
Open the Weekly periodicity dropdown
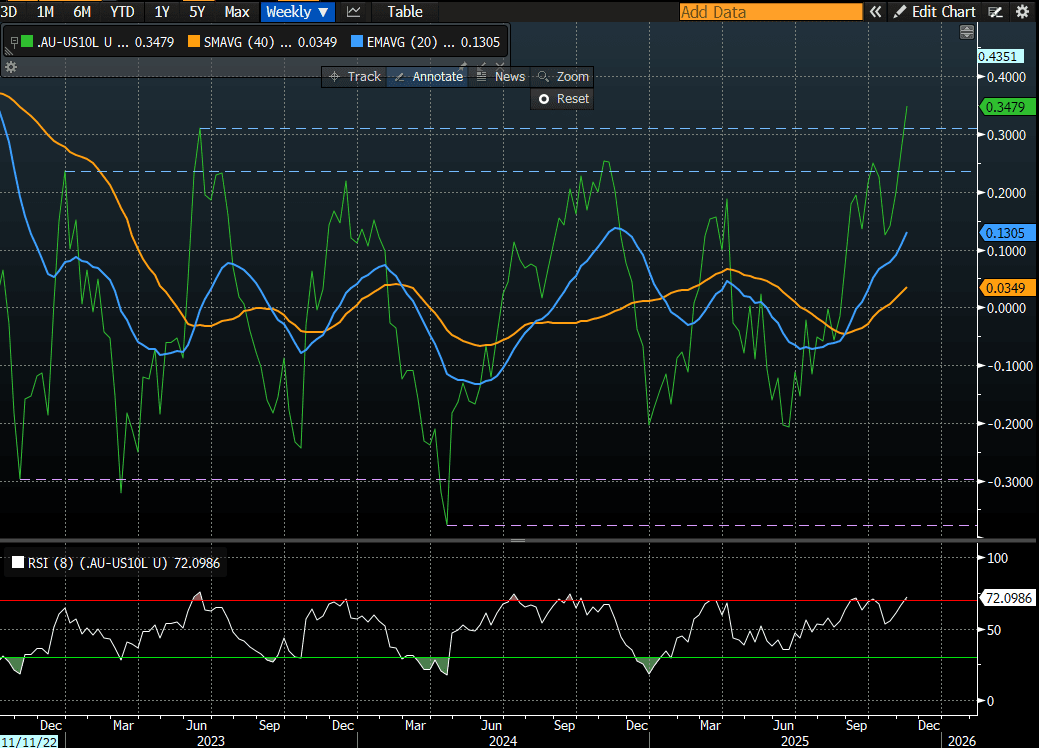(296, 12)
